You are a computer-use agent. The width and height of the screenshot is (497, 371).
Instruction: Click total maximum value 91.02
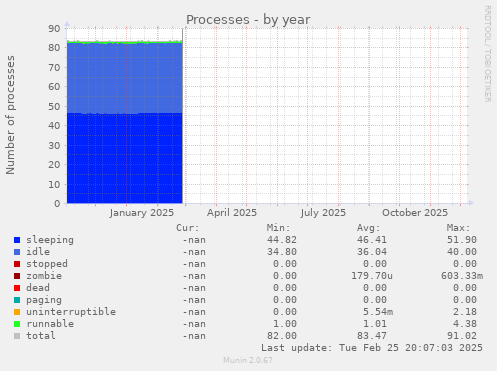click(x=462, y=336)
